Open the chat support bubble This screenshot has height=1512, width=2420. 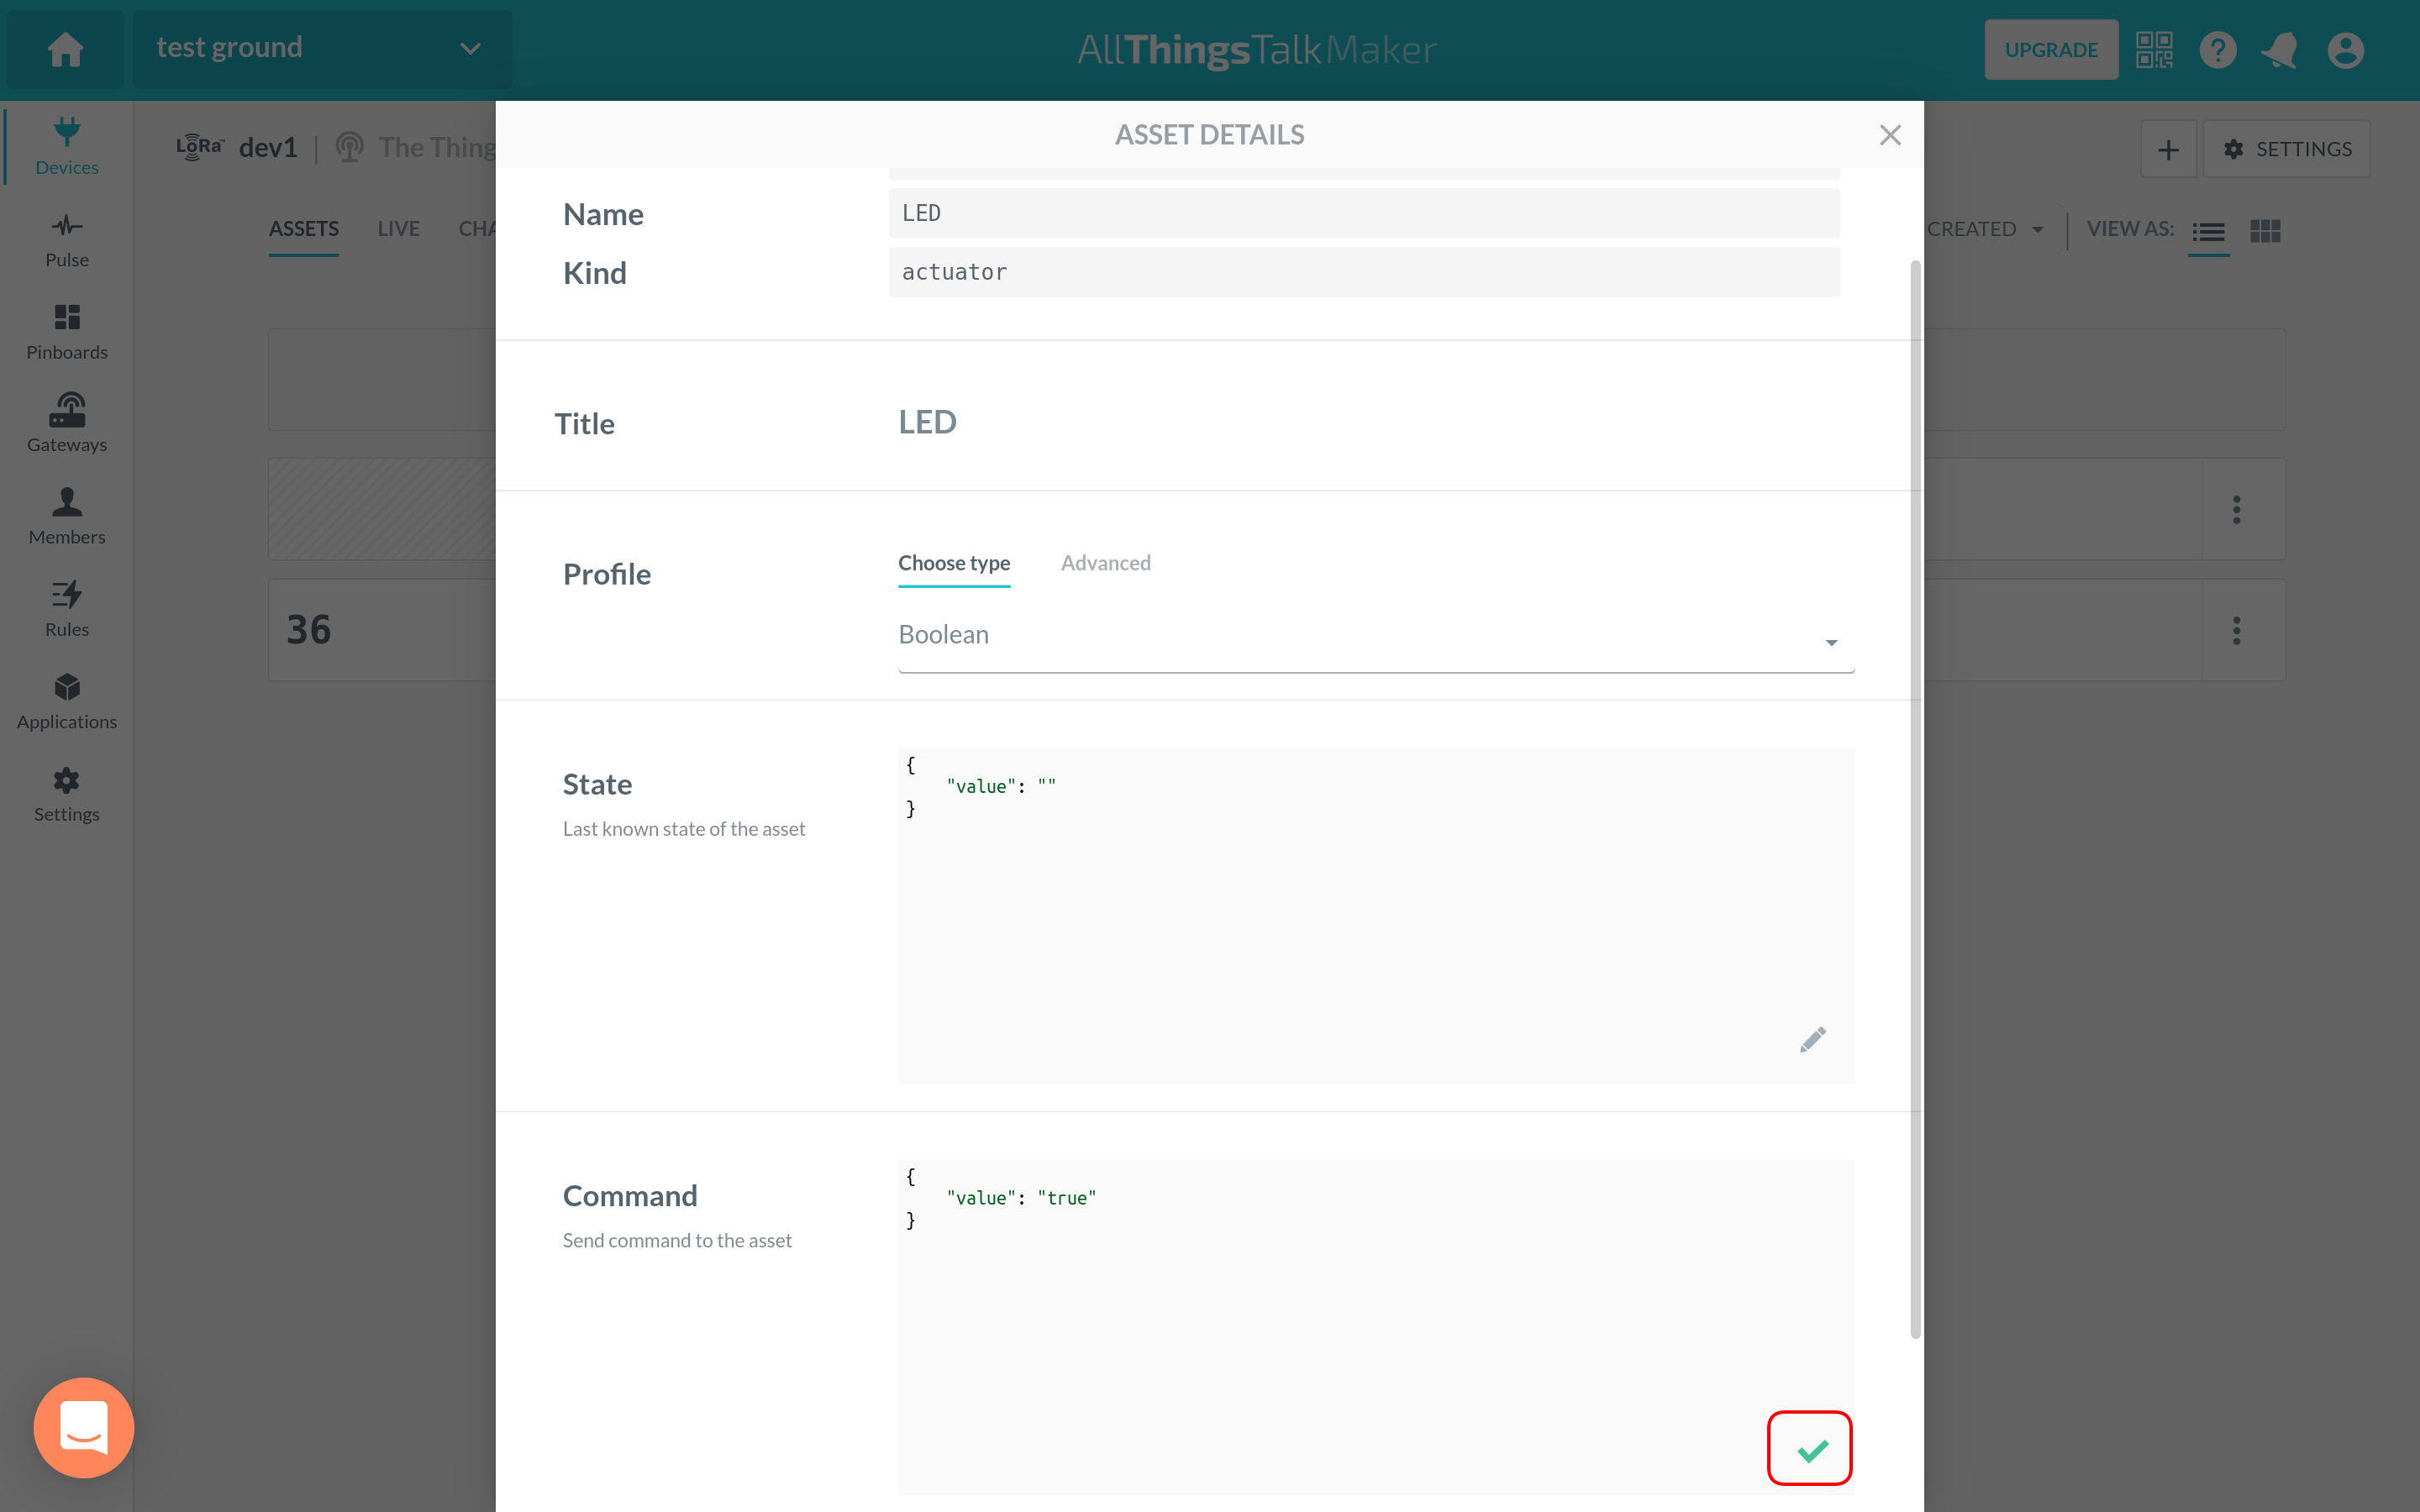pyautogui.click(x=84, y=1427)
